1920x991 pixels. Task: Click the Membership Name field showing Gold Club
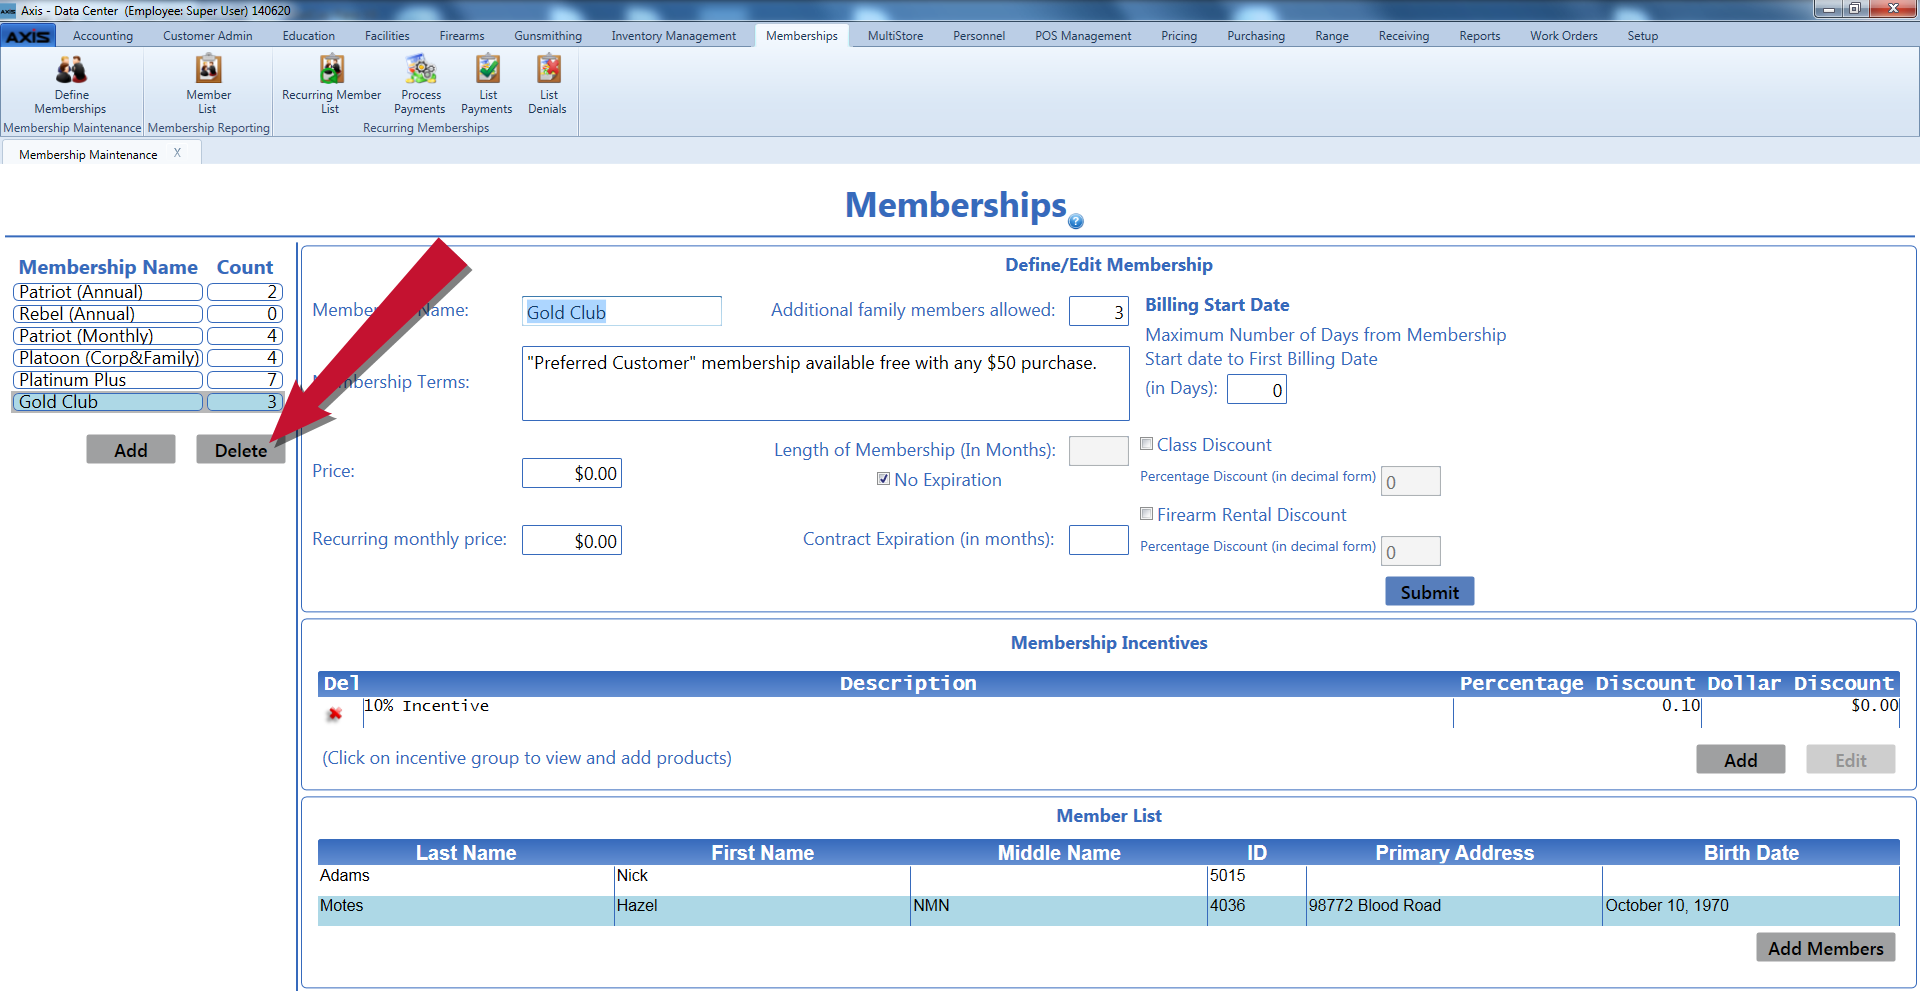(621, 311)
